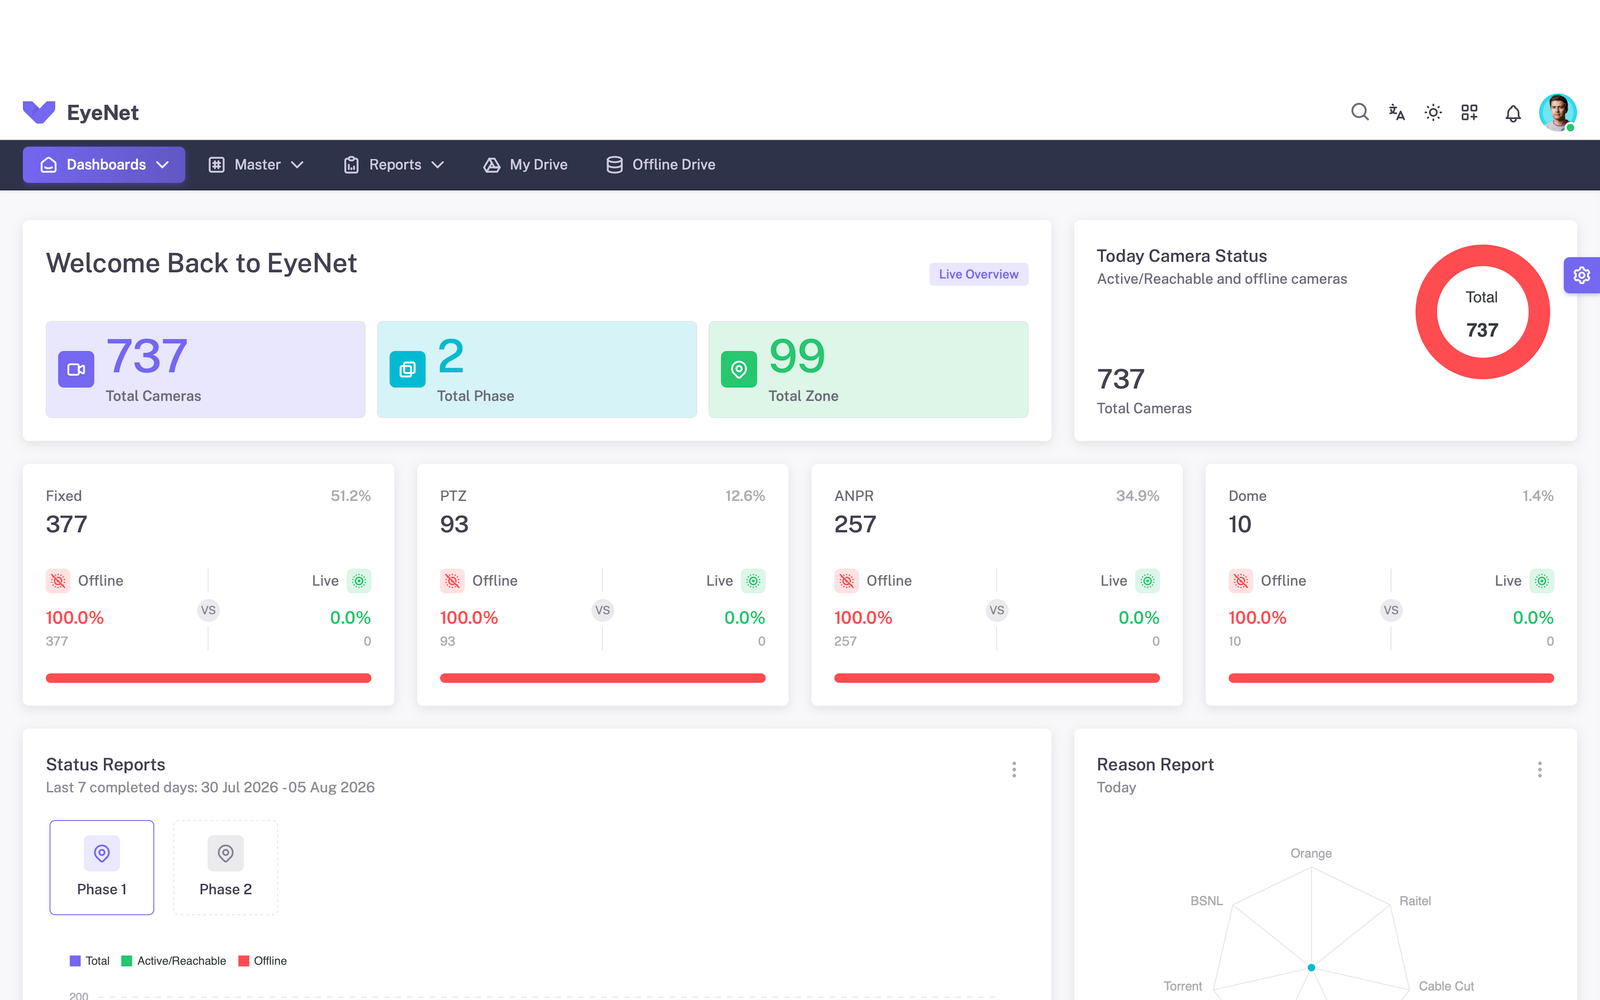This screenshot has height=1000, width=1600.
Task: Click the Dome card live icon
Action: [1542, 581]
